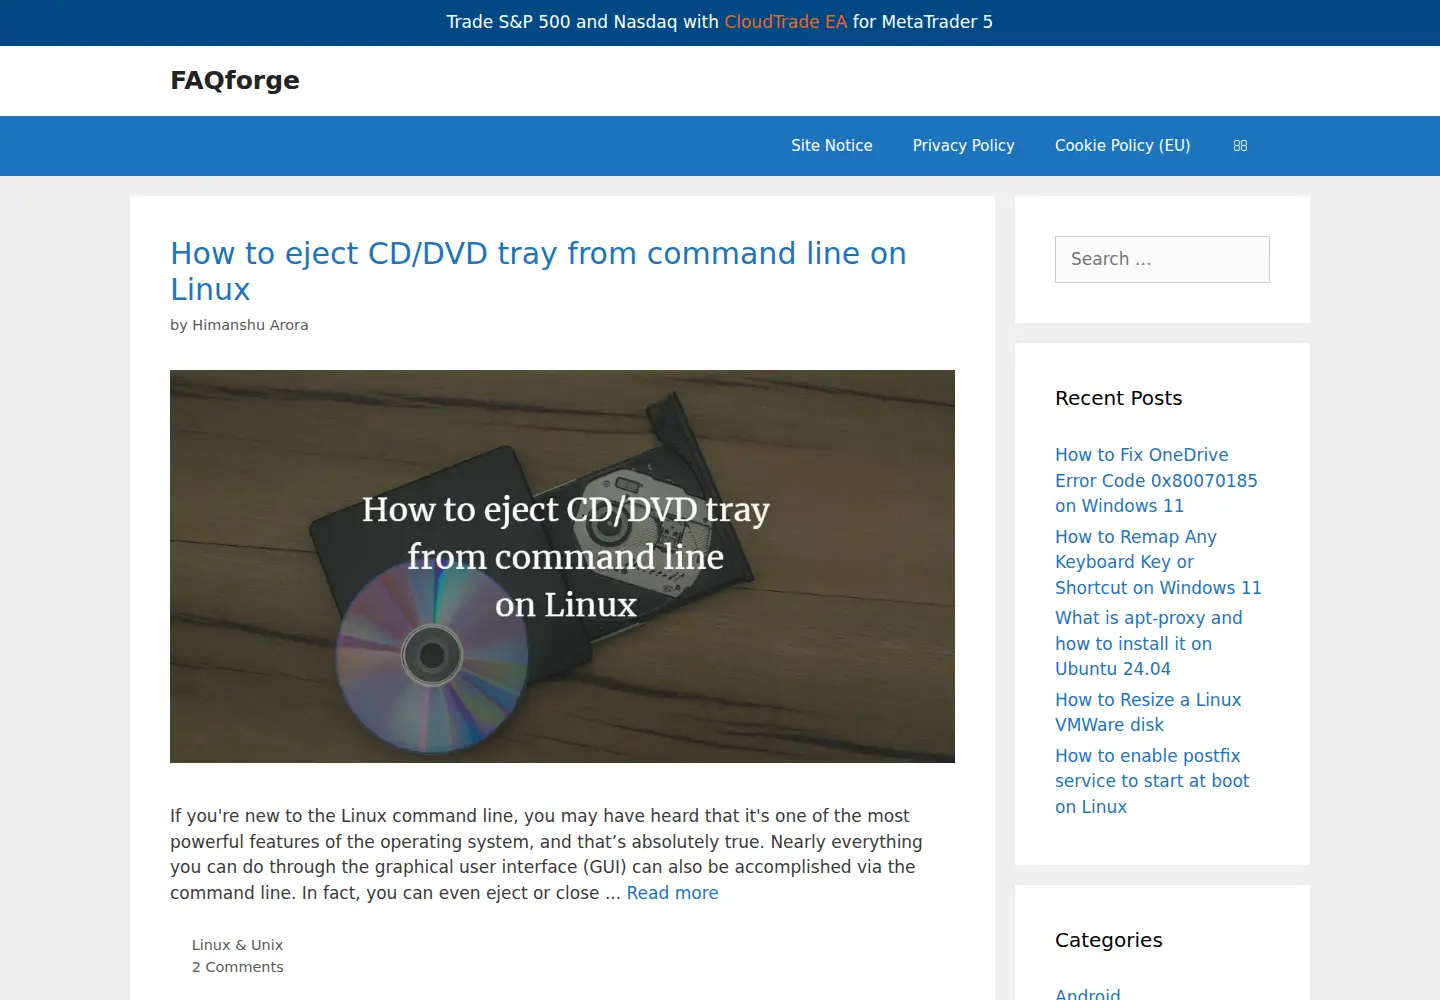Go to the Privacy Policy page
The width and height of the screenshot is (1440, 1000).
pyautogui.click(x=964, y=146)
